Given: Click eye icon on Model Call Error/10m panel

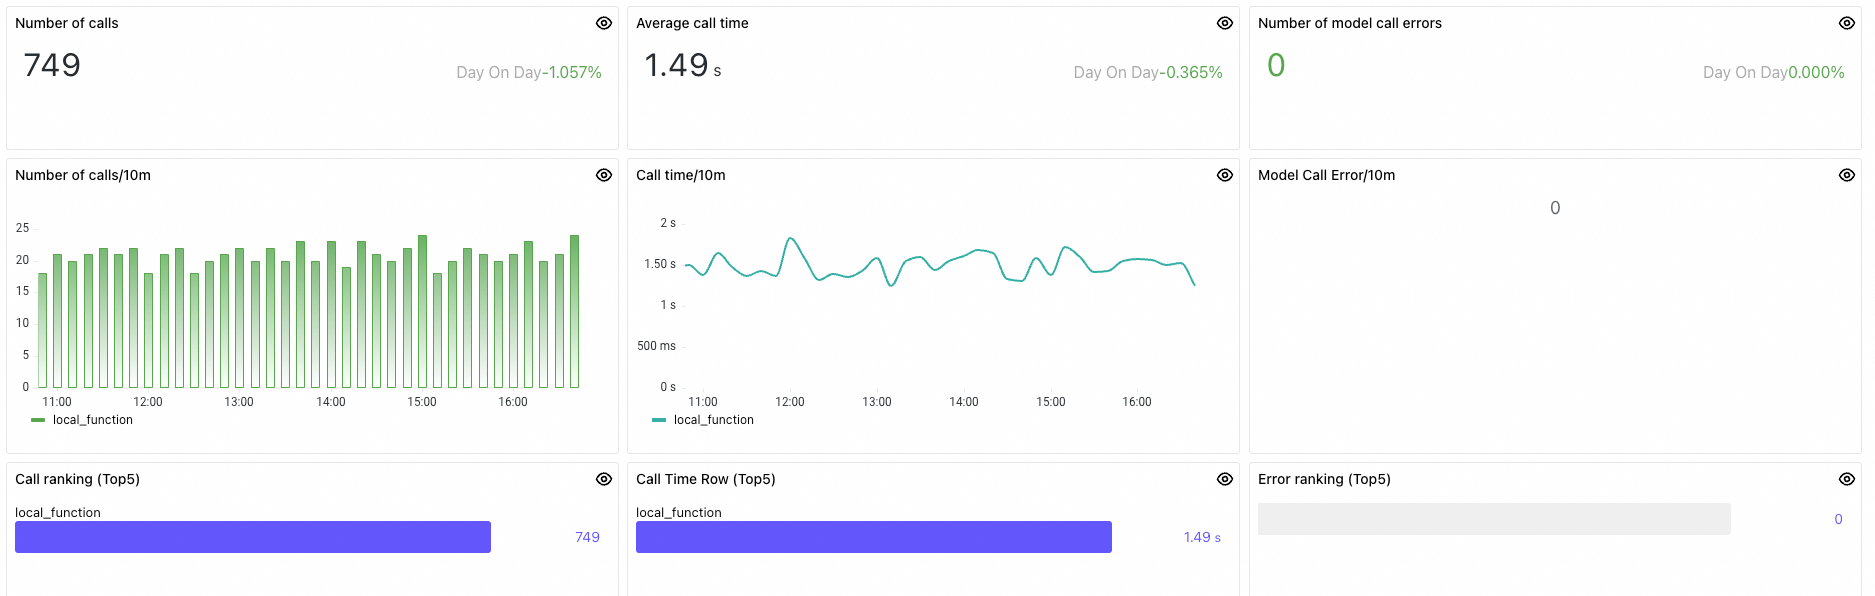Looking at the screenshot, I should (x=1847, y=175).
